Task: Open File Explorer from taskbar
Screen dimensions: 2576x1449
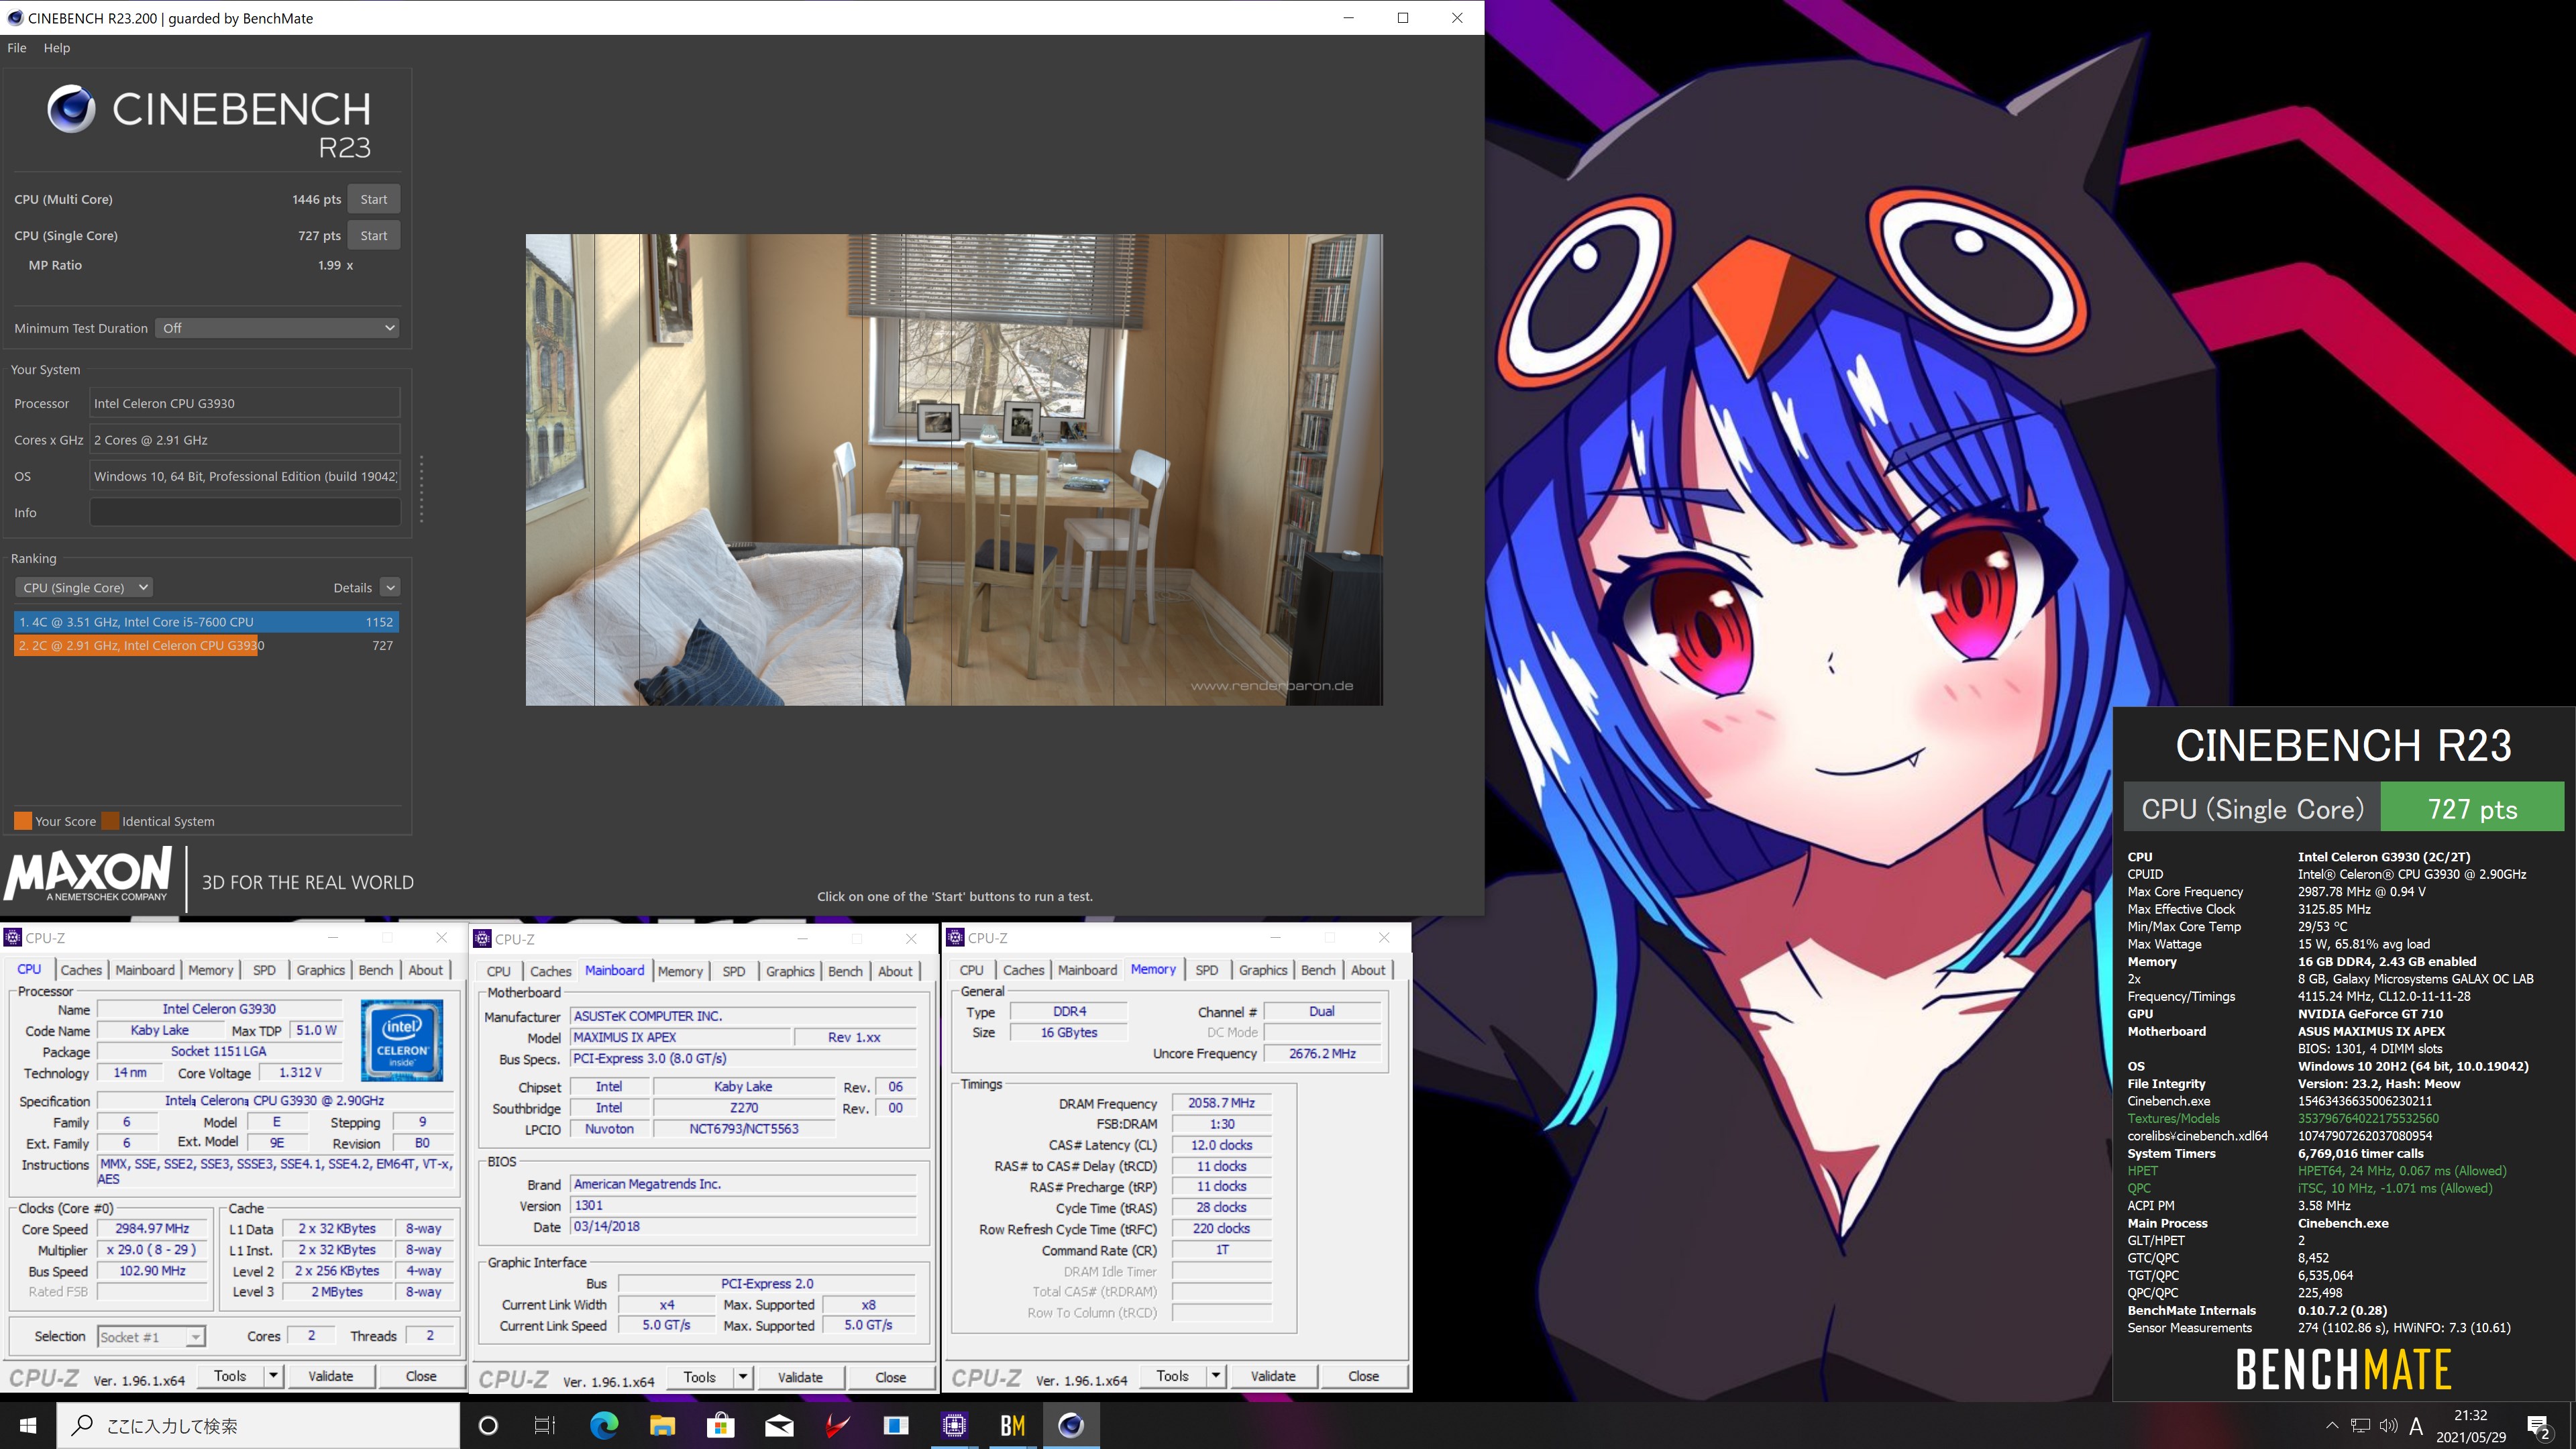Action: tap(662, 1425)
